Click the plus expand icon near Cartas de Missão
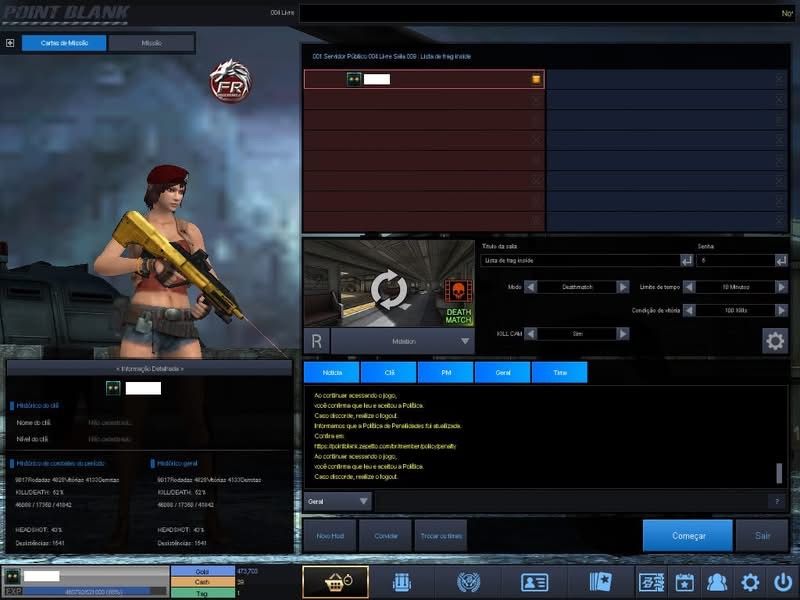The height and width of the screenshot is (600, 800). tap(10, 43)
